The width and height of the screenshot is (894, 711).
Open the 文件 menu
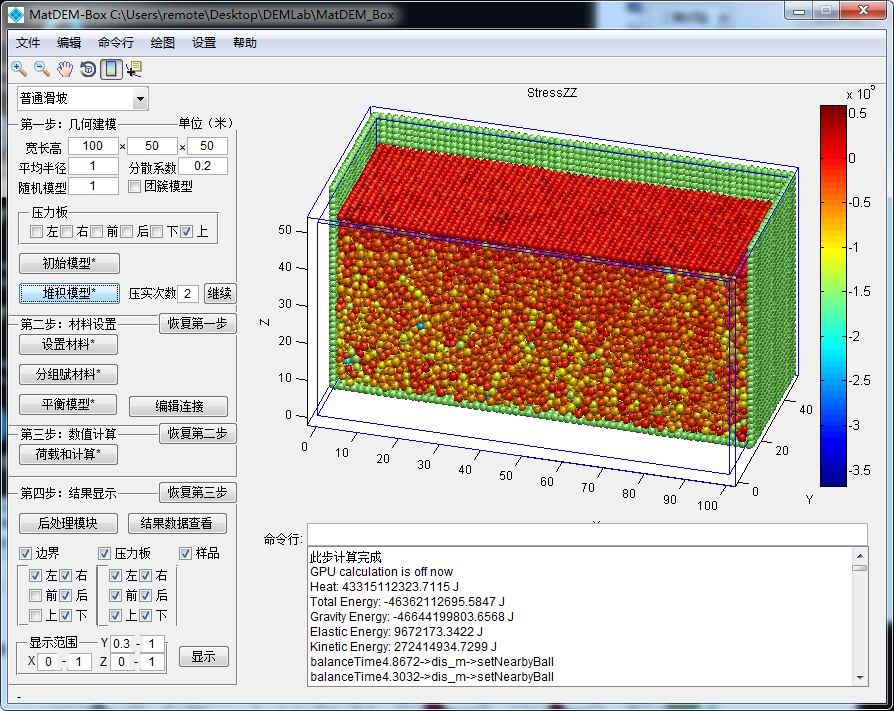(x=29, y=43)
